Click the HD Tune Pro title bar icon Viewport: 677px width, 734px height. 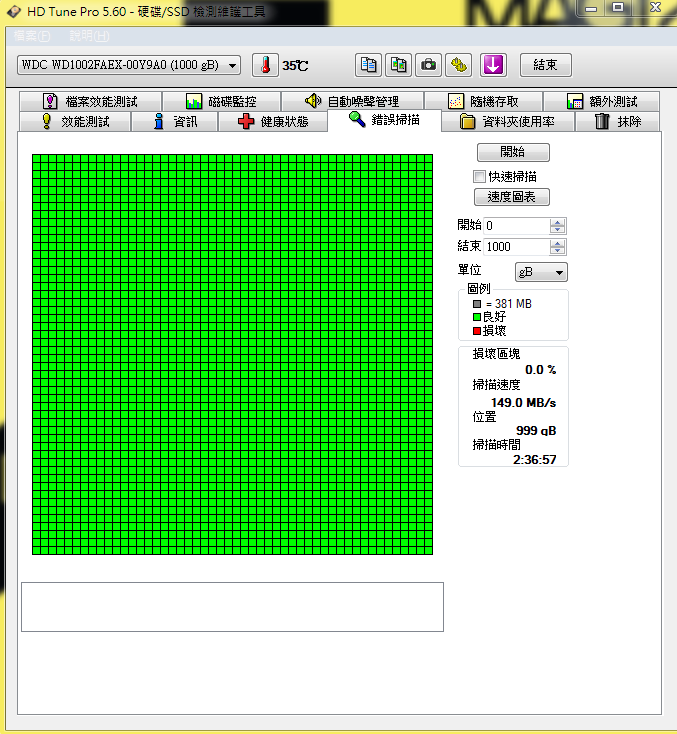click(x=14, y=11)
